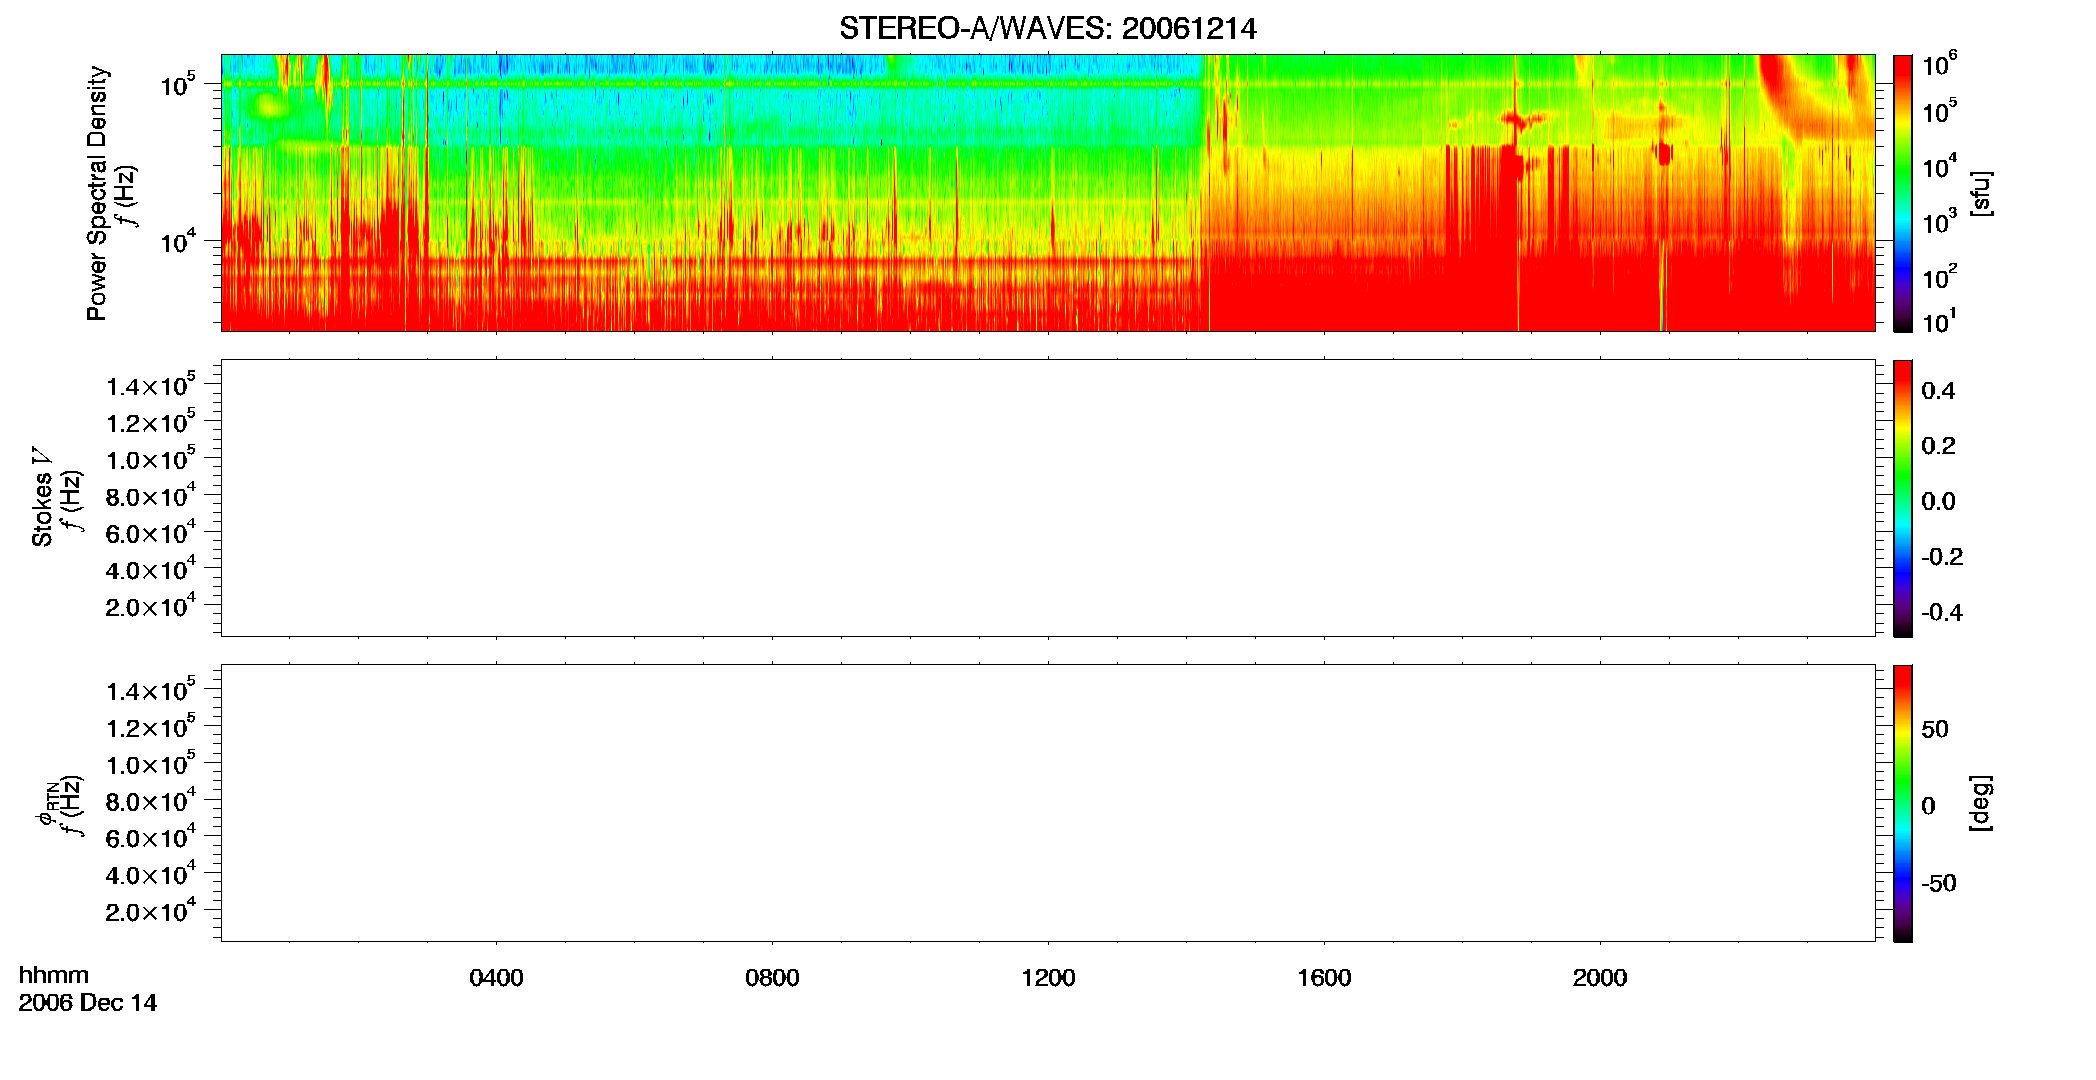This screenshot has height=1080, width=2096.
Task: Select the [deg] colorbar unit label
Action: 1980,803
